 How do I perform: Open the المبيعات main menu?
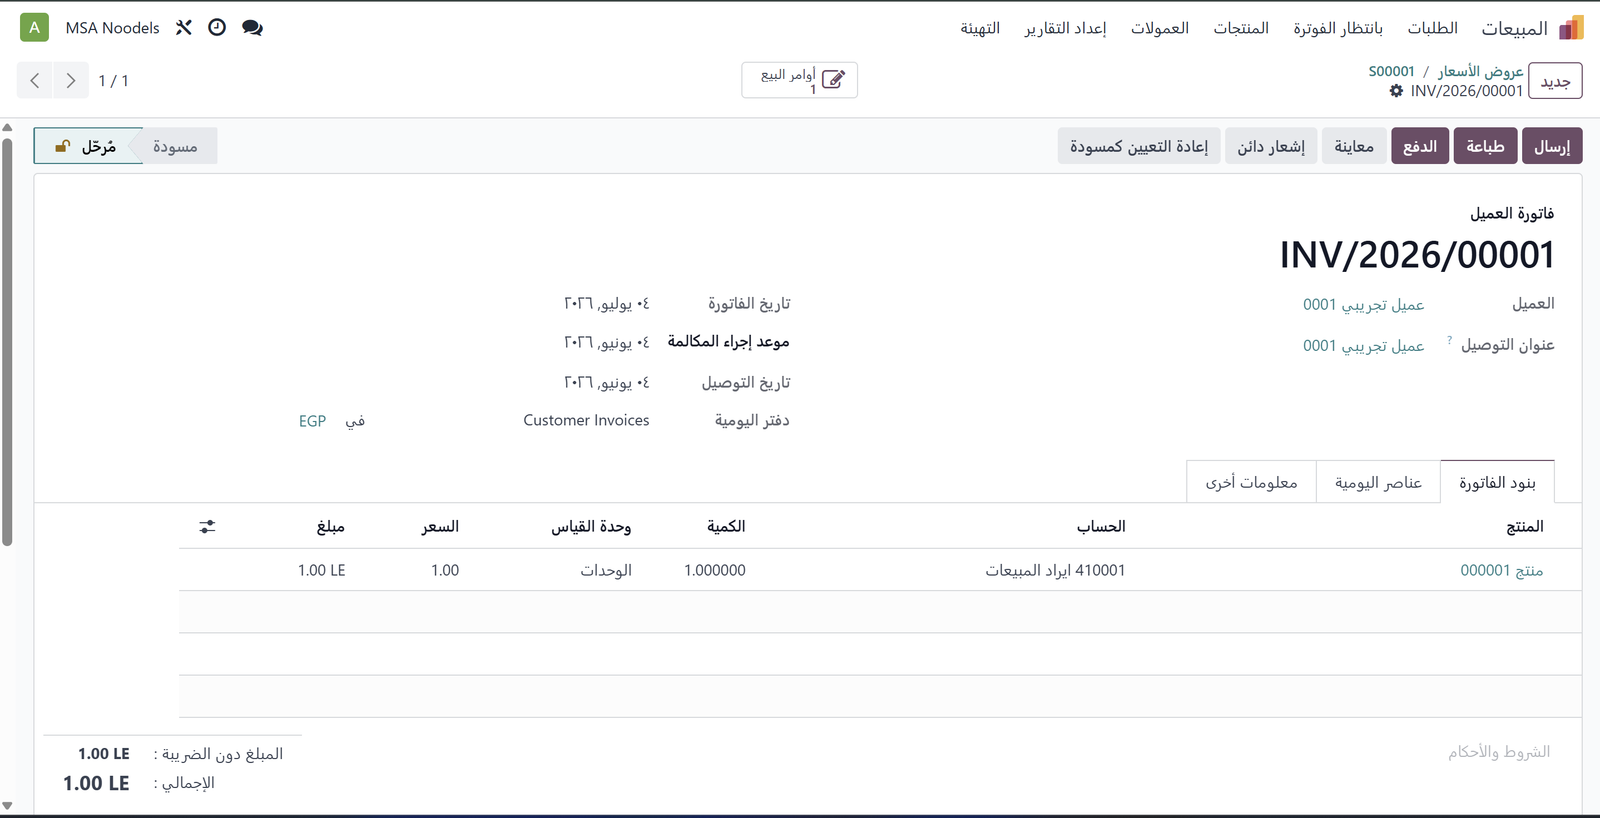pos(1514,28)
